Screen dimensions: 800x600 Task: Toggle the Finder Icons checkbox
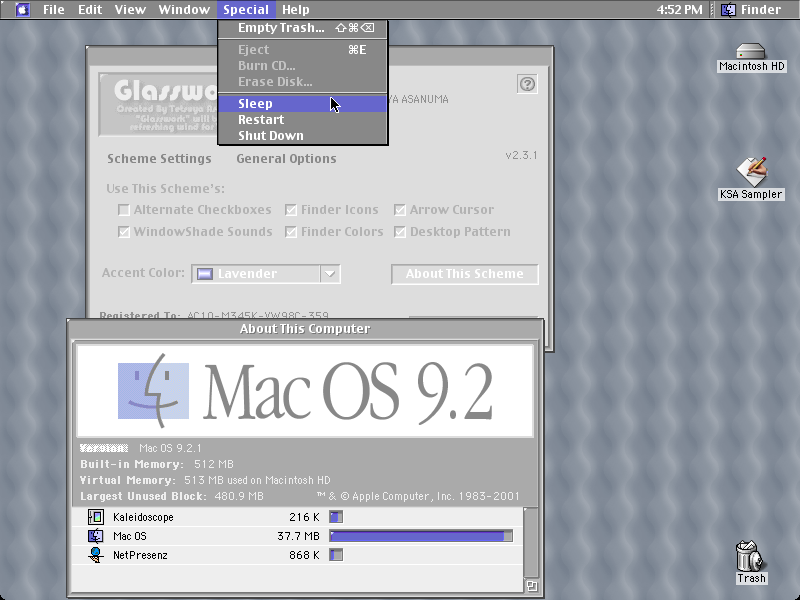[291, 210]
